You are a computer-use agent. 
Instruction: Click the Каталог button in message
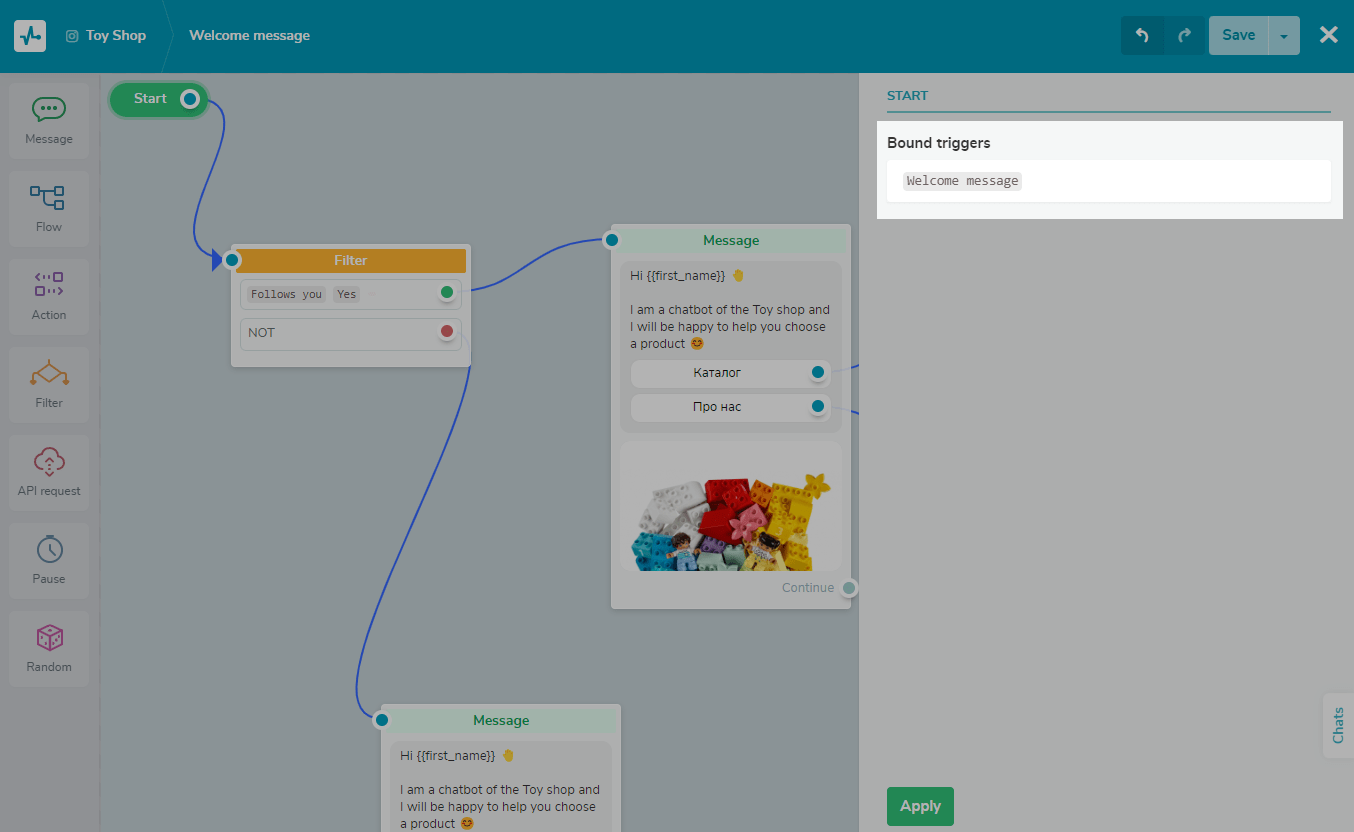point(717,373)
